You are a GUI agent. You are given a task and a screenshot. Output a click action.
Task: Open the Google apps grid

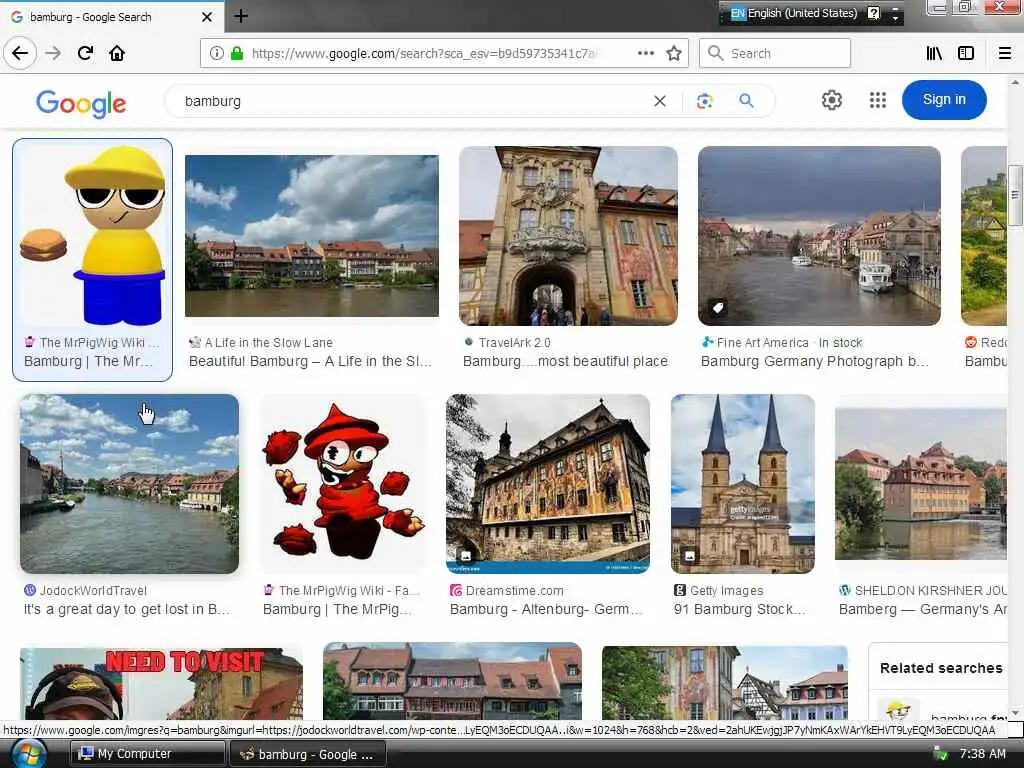878,100
